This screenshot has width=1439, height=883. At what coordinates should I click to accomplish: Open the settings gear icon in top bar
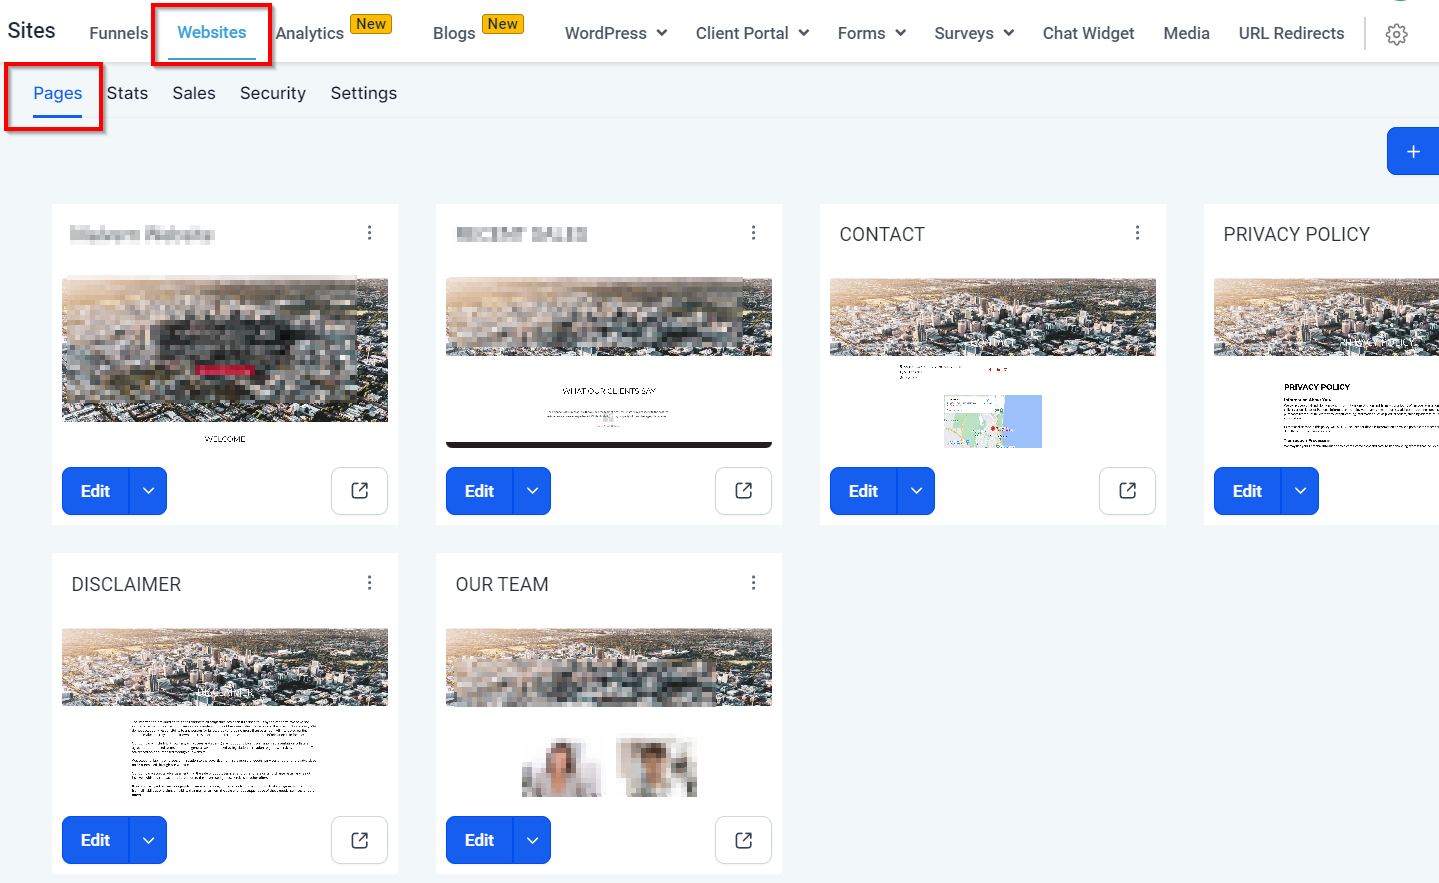coord(1397,34)
